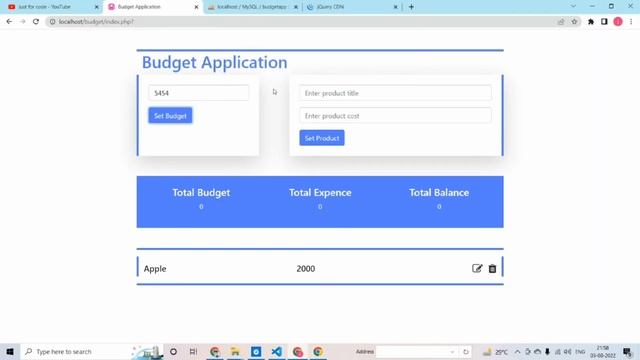Close the YouTube tab

coord(97,7)
